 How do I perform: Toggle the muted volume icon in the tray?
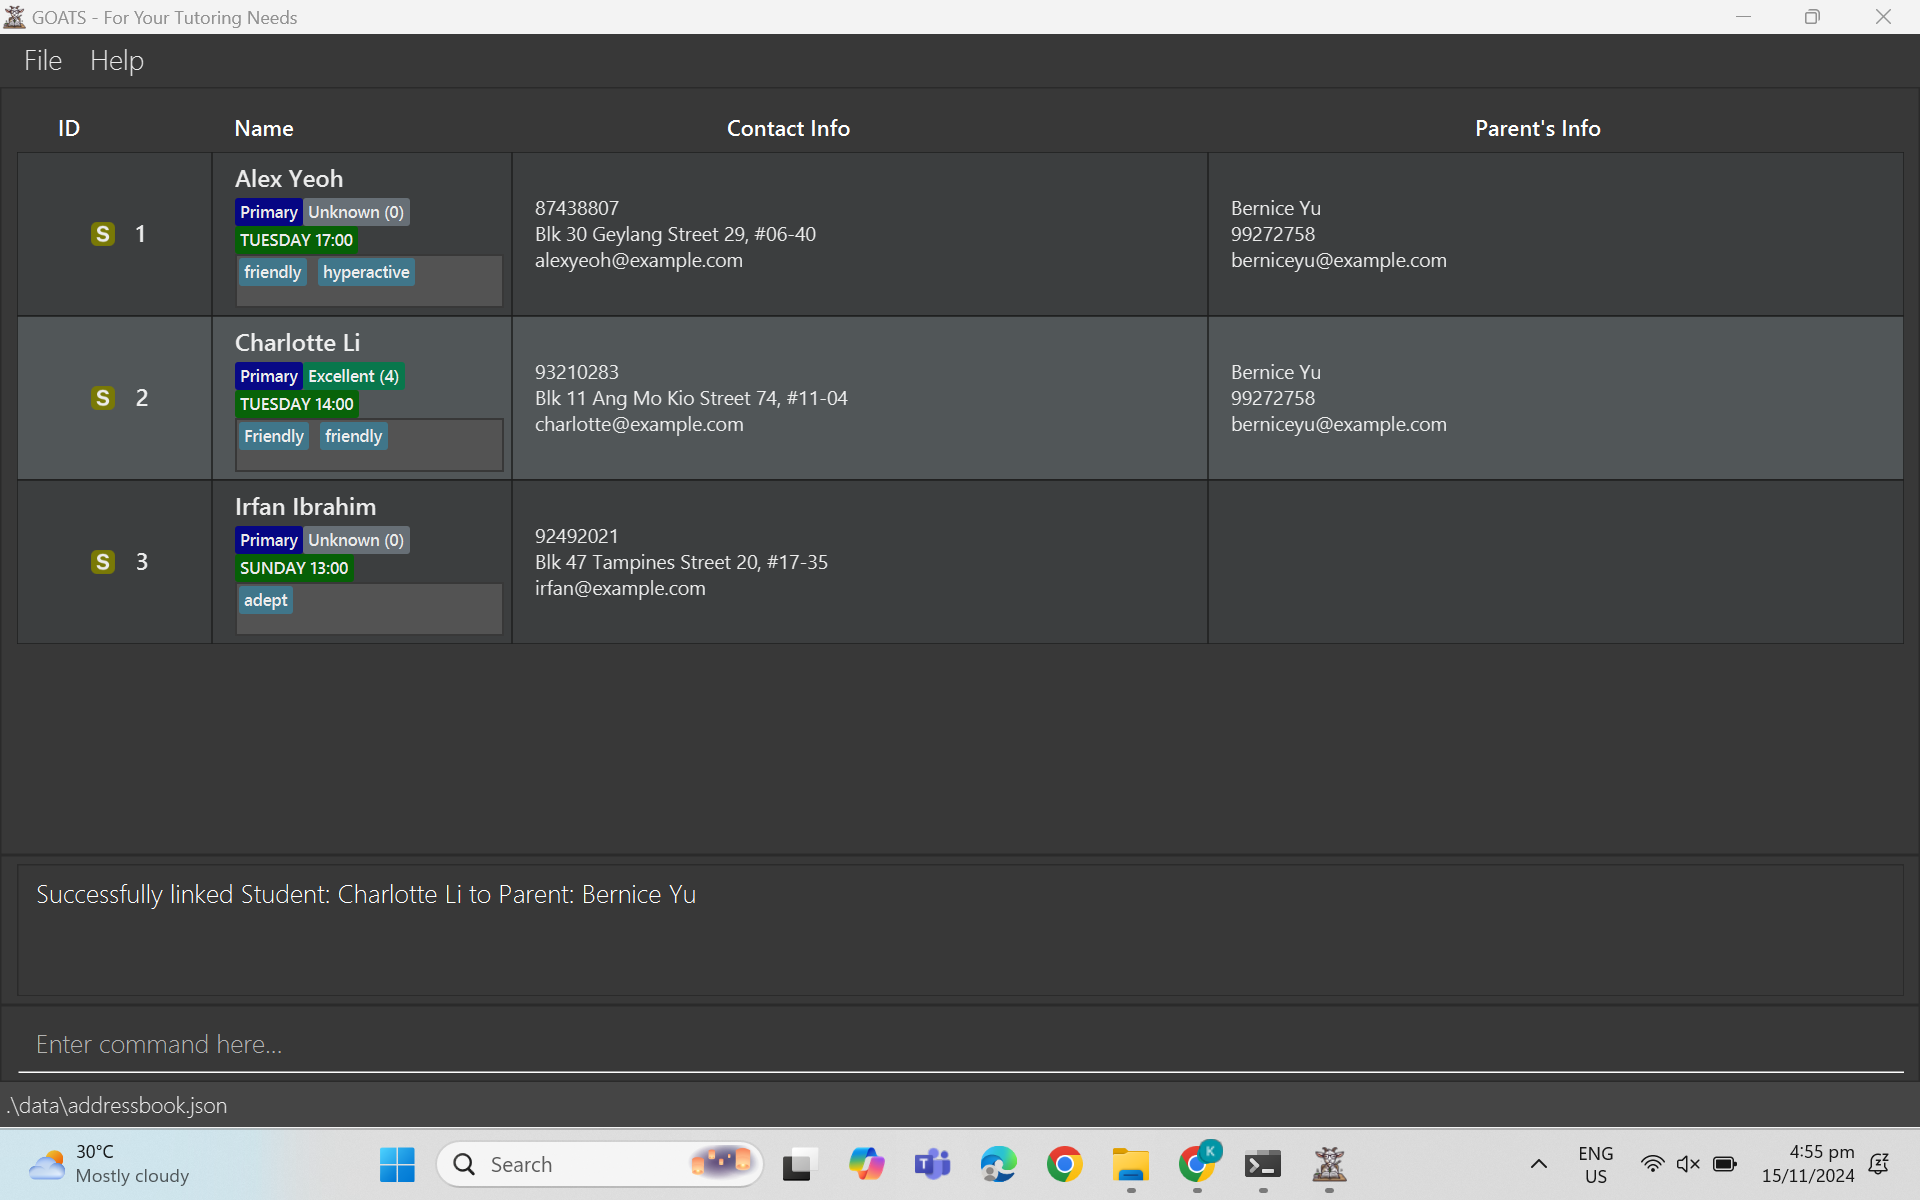point(1688,1164)
